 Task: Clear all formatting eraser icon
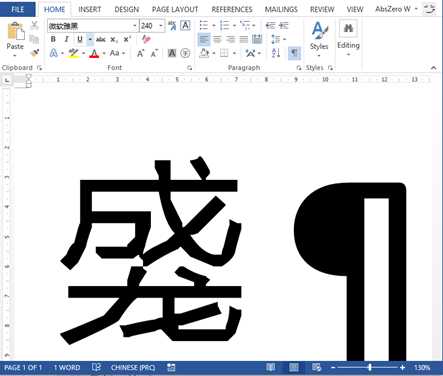146,40
